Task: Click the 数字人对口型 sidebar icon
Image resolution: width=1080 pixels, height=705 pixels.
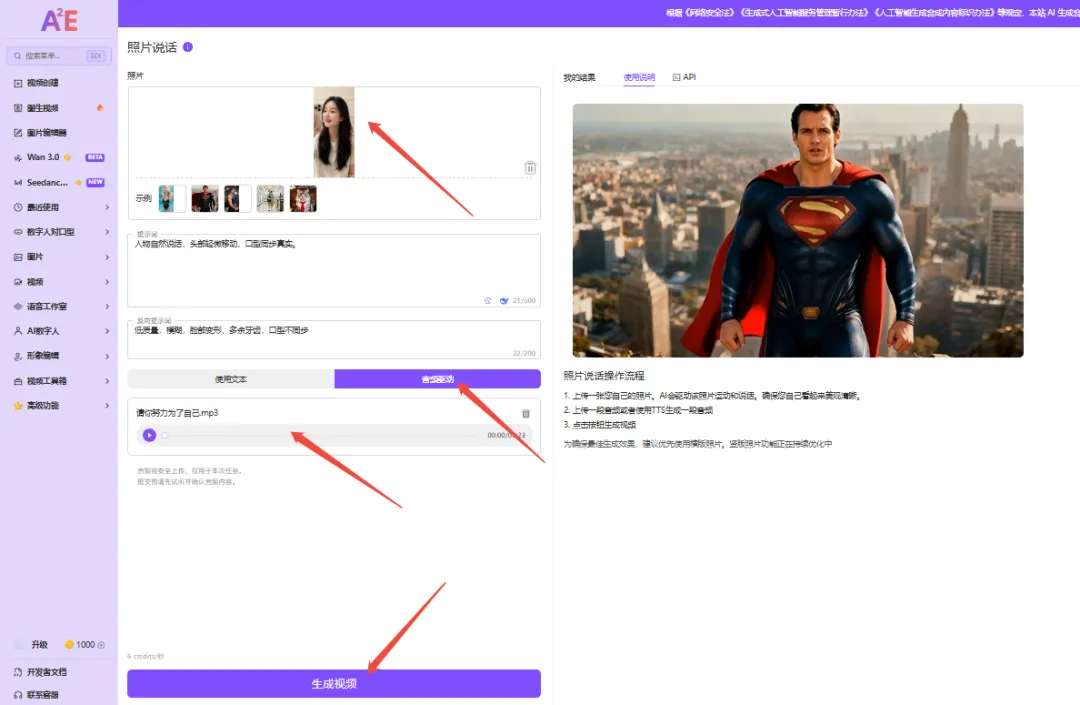Action: [x=18, y=232]
